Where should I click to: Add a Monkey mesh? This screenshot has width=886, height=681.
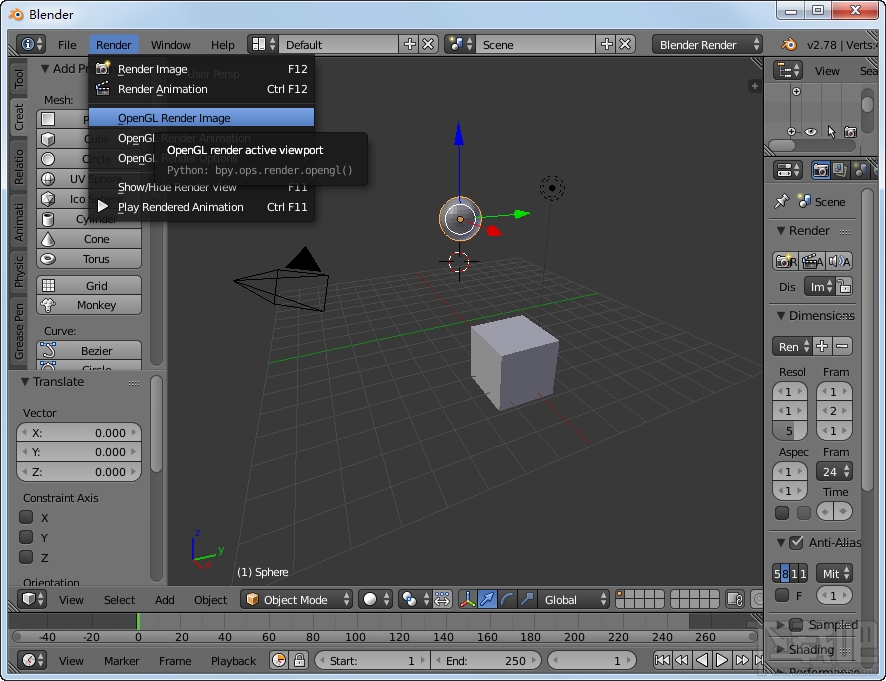pos(88,304)
